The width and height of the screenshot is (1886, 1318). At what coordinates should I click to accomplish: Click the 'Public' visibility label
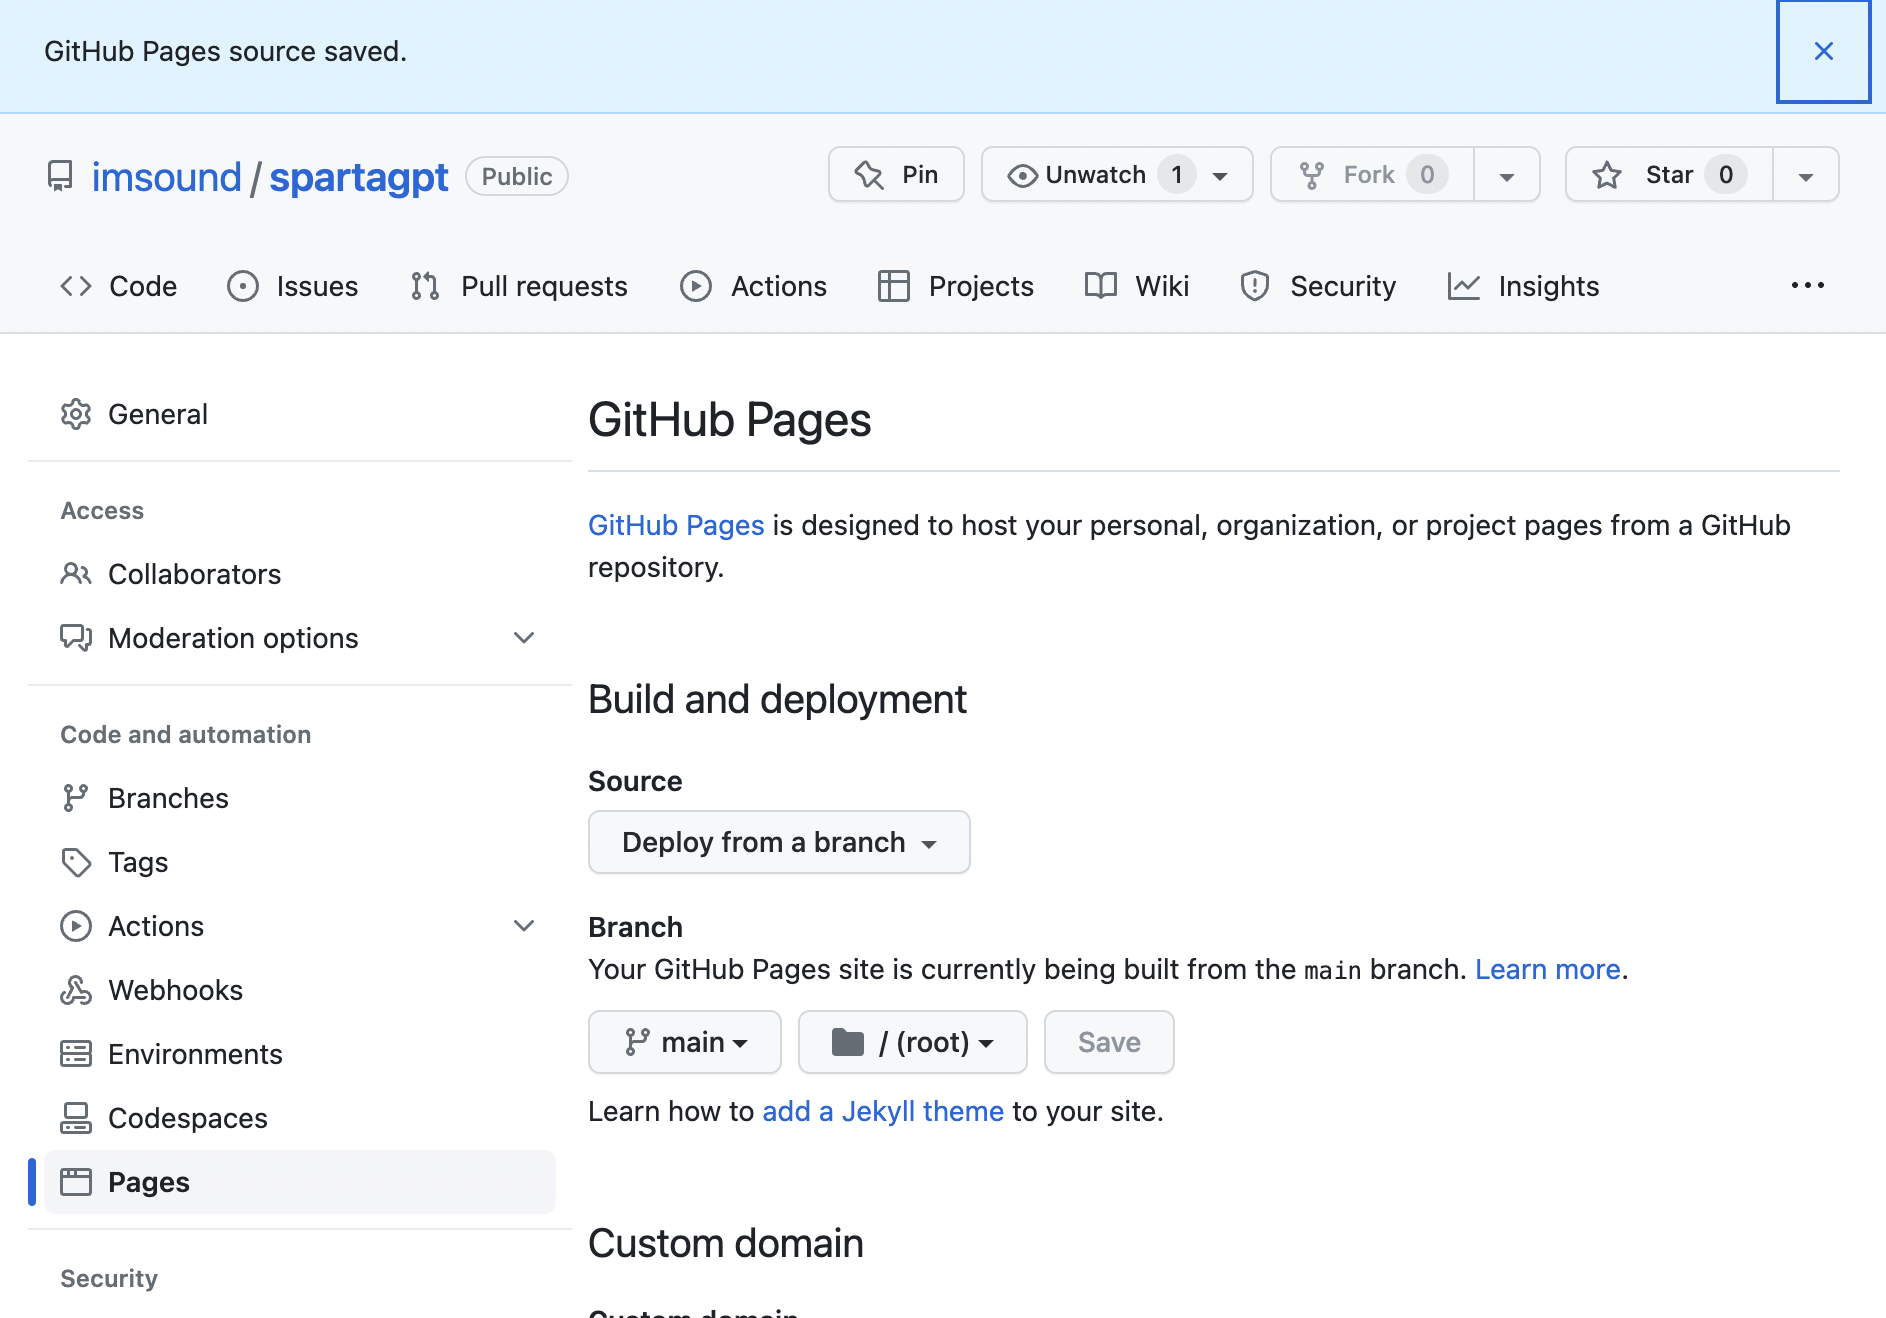(517, 176)
